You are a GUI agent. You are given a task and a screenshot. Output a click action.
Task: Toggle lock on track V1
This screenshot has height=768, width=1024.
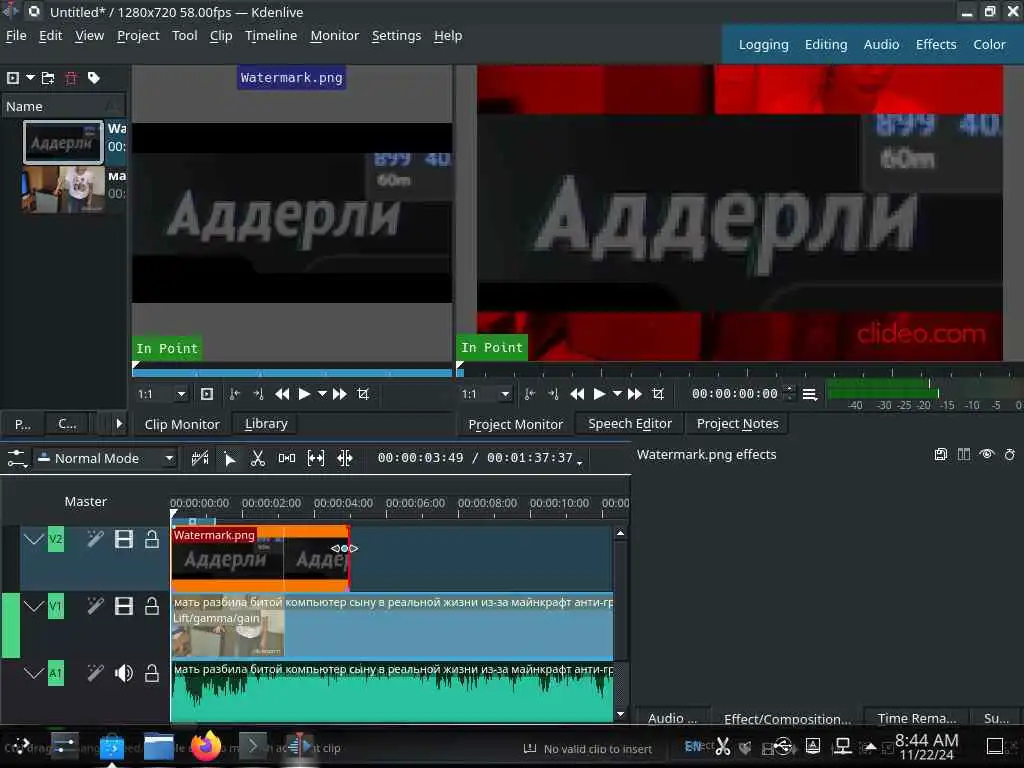(x=152, y=606)
